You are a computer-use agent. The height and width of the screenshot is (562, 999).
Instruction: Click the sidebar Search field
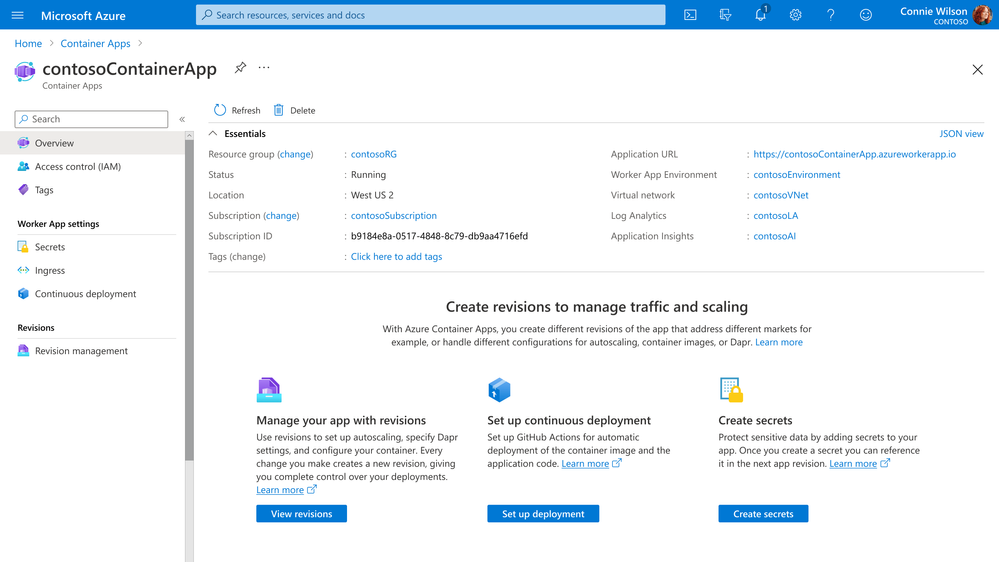pyautogui.click(x=91, y=119)
